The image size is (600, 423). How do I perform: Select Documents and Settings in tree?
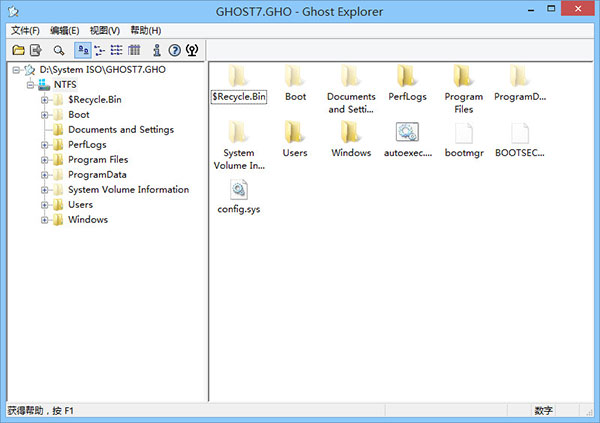(120, 130)
